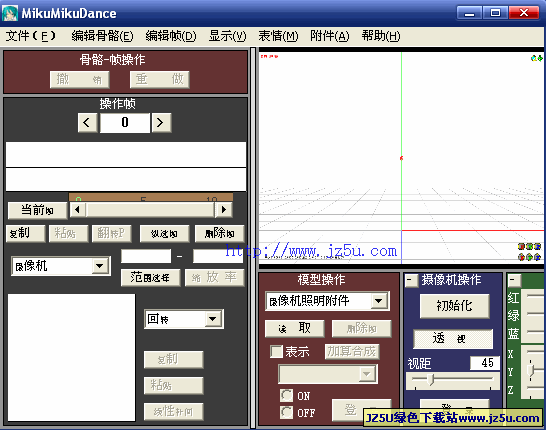
Task: Click the 加算合成 button
Action: (x=352, y=352)
